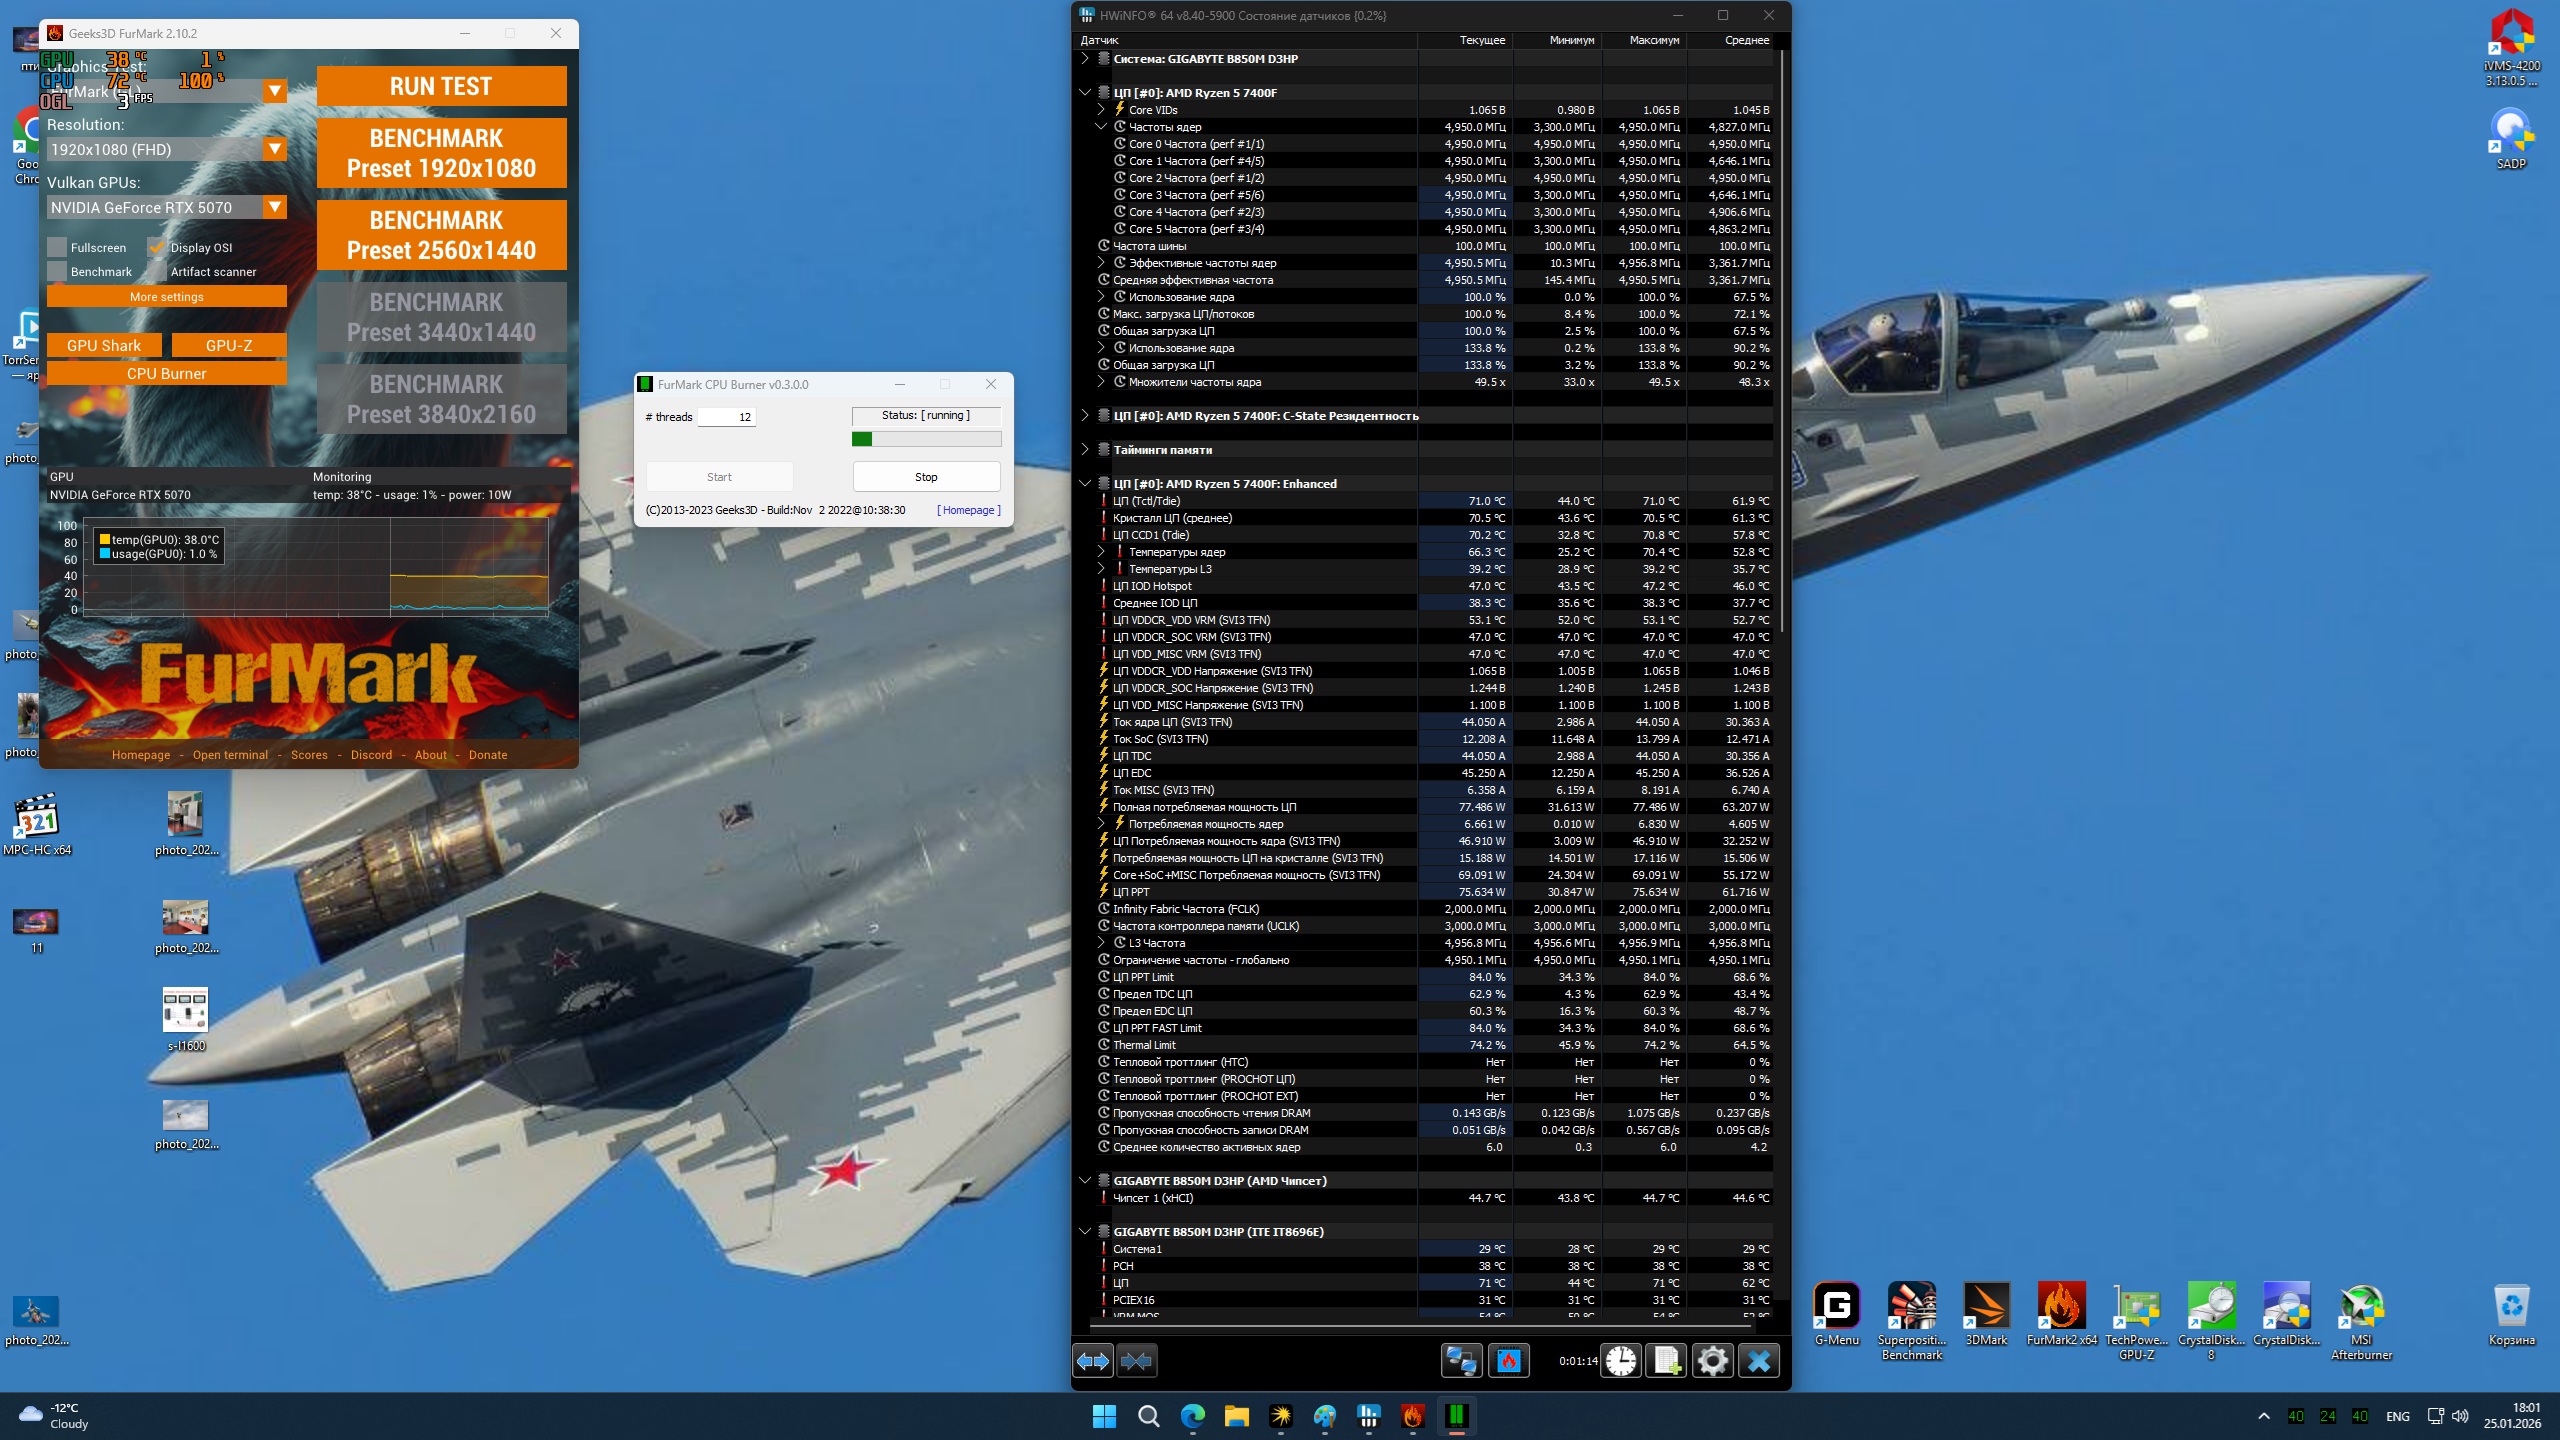Reset sensor values with clock icon
This screenshot has height=1440, width=2560.
(1621, 1361)
